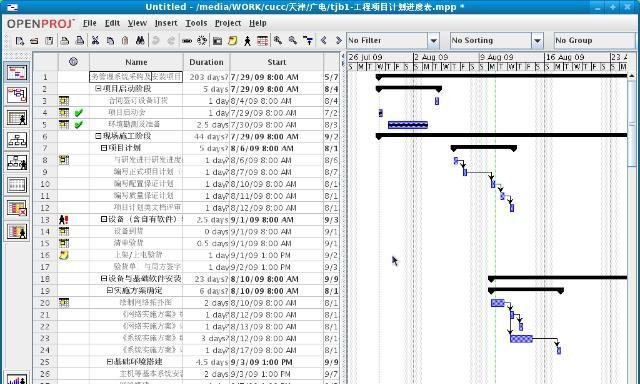The height and width of the screenshot is (384, 640).
Task: Click the Name column header
Action: (x=136, y=62)
